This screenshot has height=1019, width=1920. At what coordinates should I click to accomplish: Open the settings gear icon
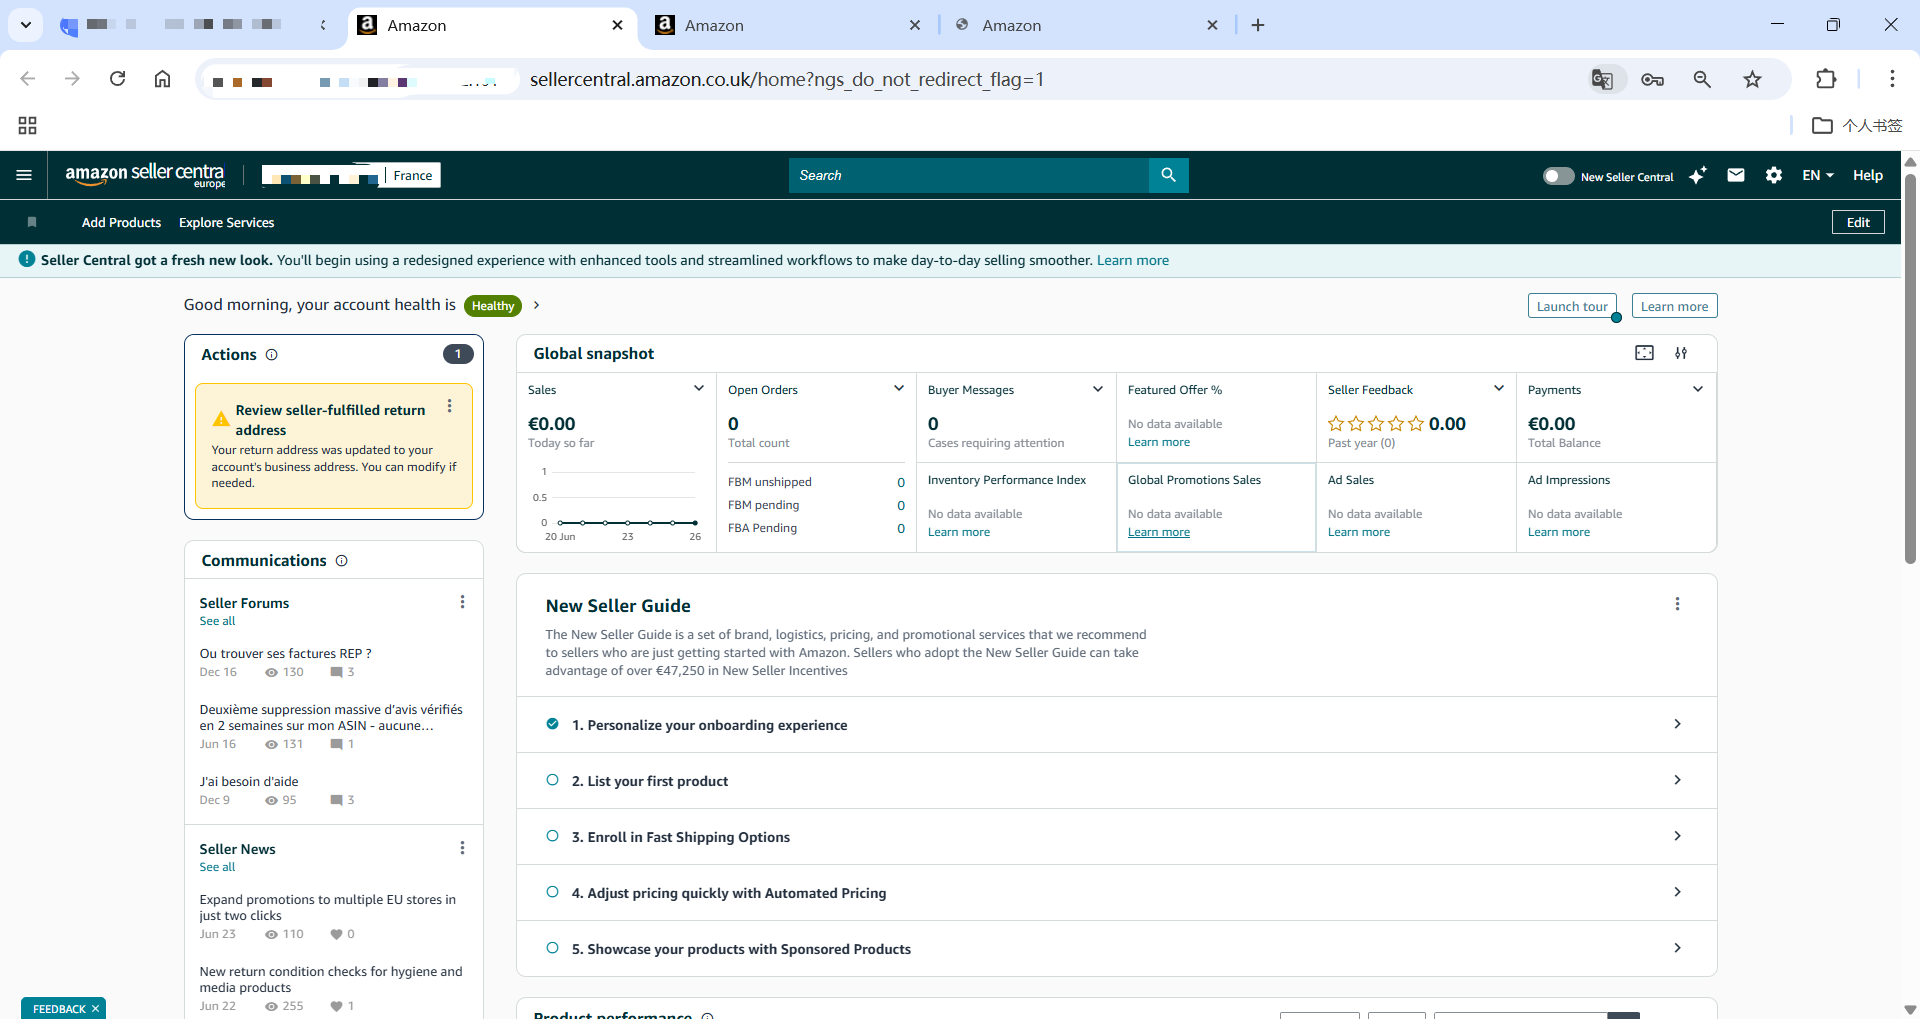1774,175
